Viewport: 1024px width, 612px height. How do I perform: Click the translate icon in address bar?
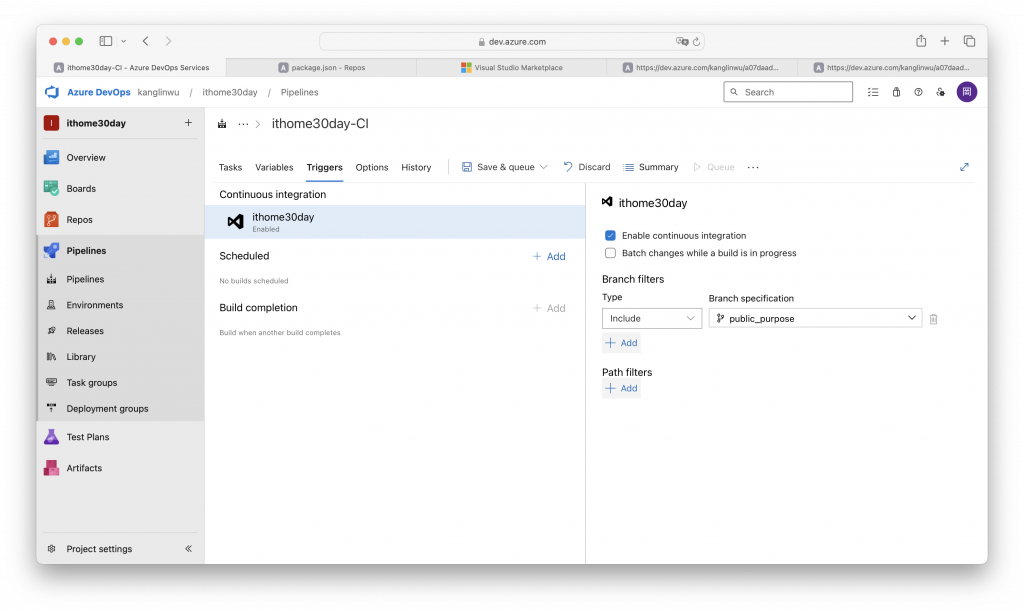(x=682, y=41)
